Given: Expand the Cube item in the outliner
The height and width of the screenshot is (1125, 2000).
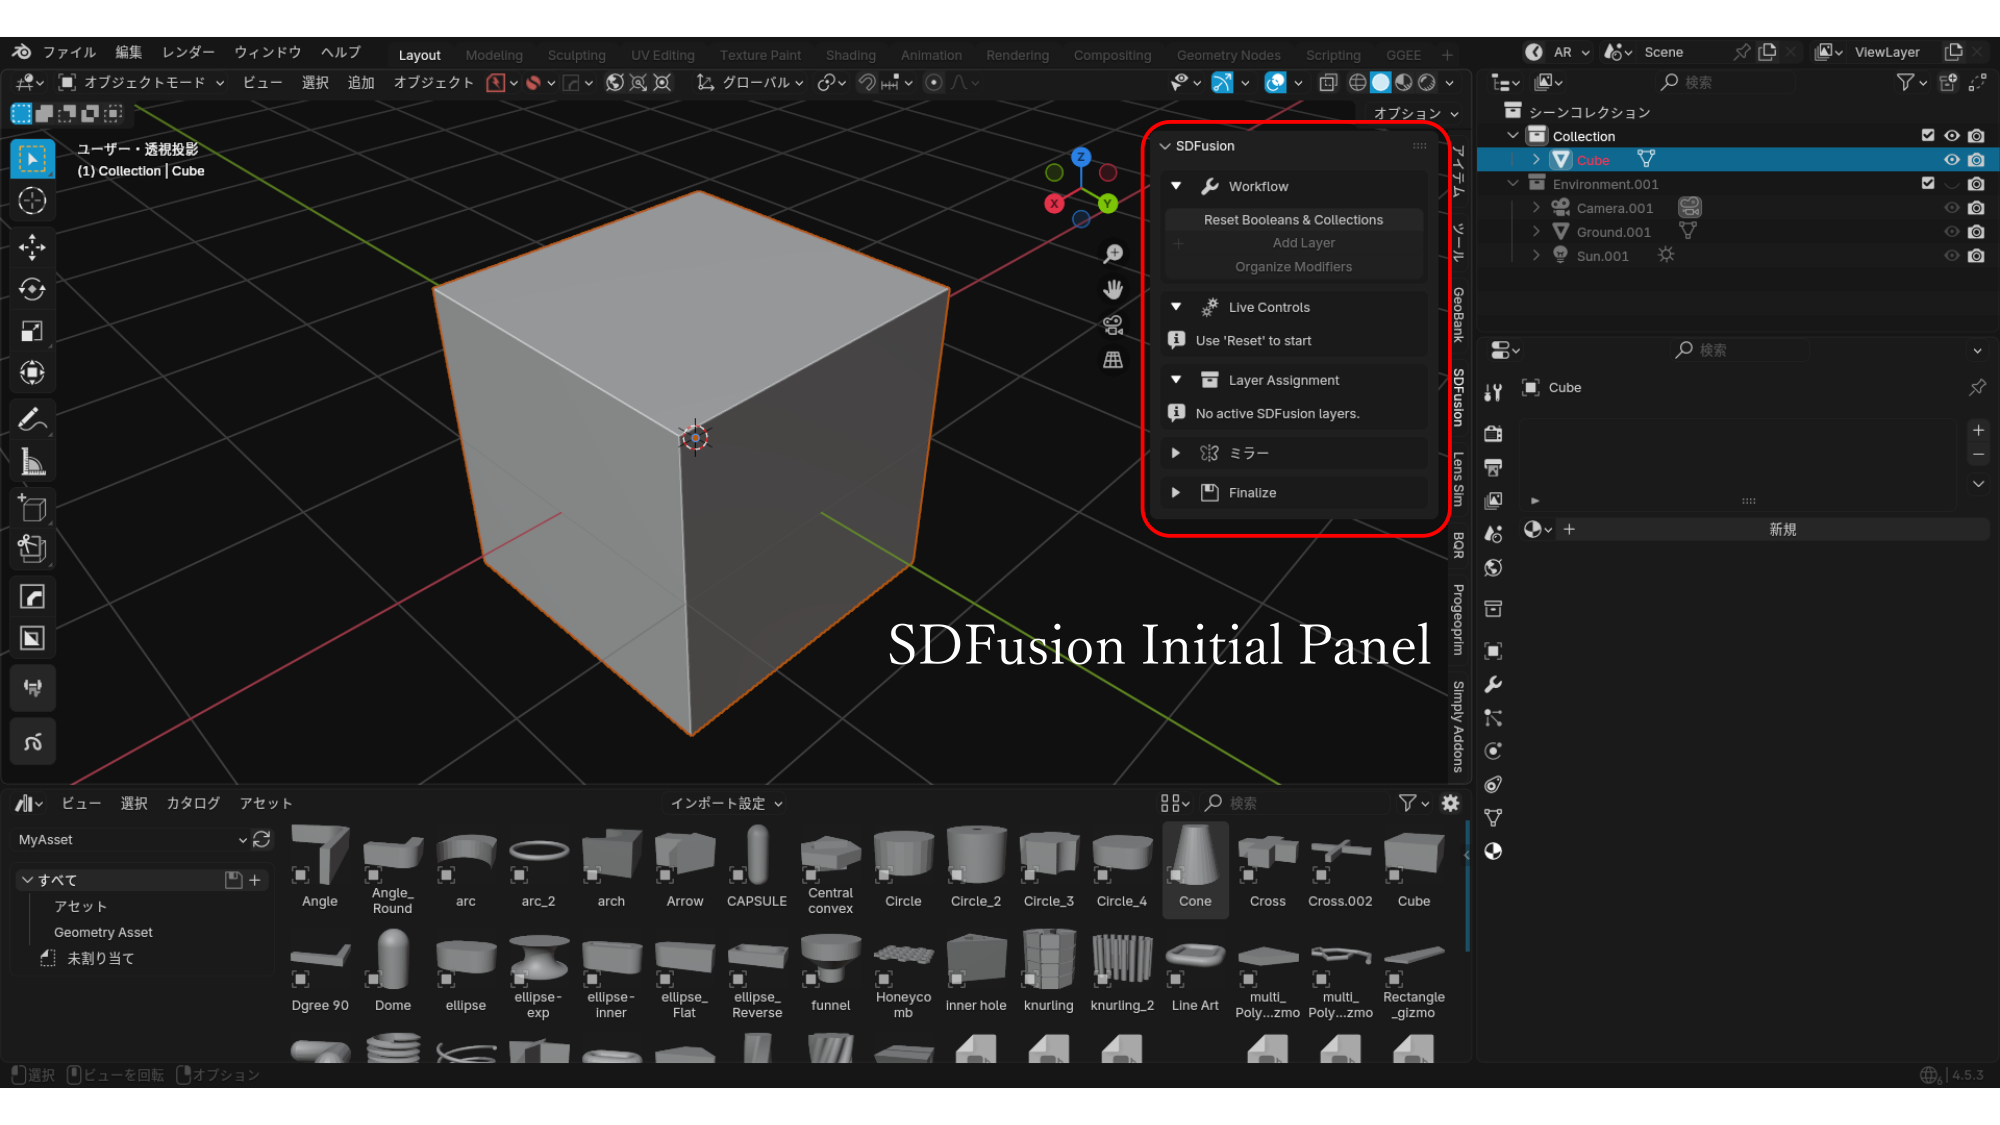Looking at the screenshot, I should coord(1536,160).
